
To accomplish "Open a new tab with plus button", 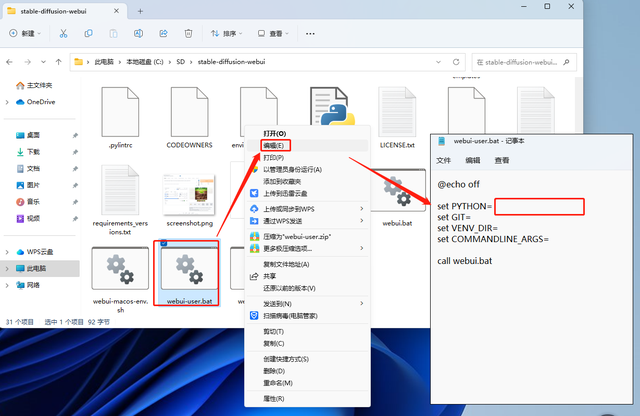I will point(140,11).
